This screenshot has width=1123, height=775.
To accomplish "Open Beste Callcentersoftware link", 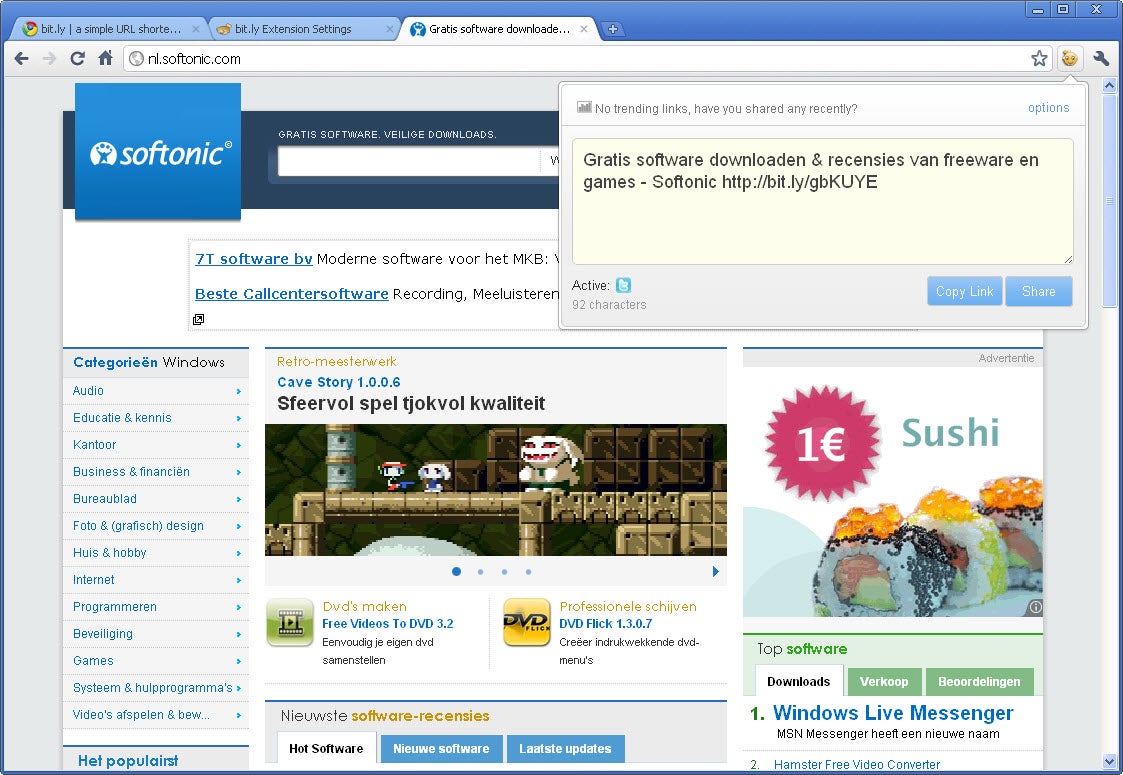I will pyautogui.click(x=291, y=294).
